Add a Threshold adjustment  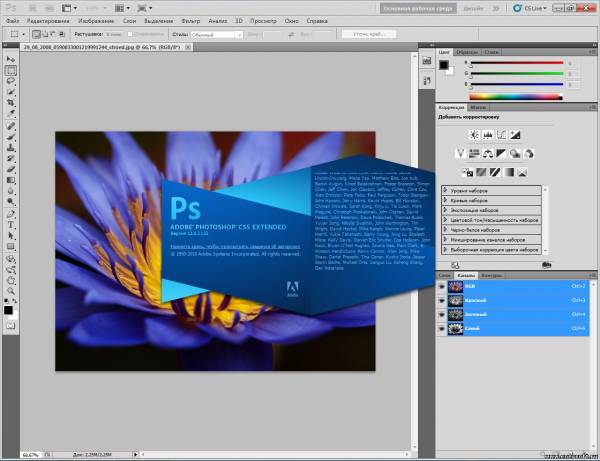(x=495, y=173)
